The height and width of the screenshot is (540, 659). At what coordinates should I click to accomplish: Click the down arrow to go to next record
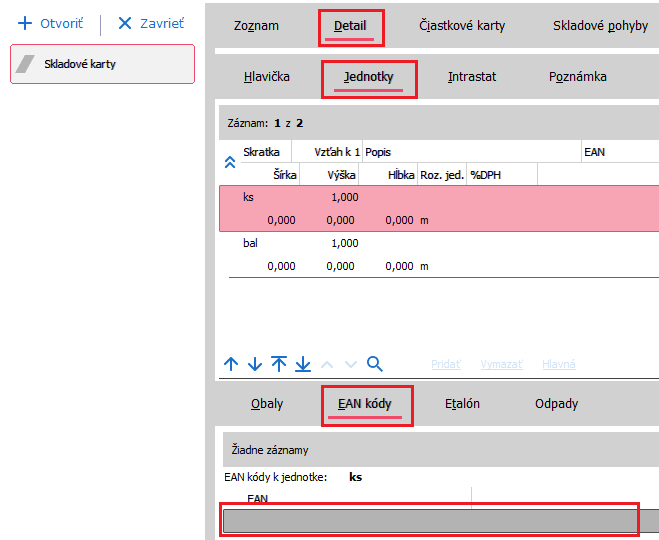[x=255, y=364]
